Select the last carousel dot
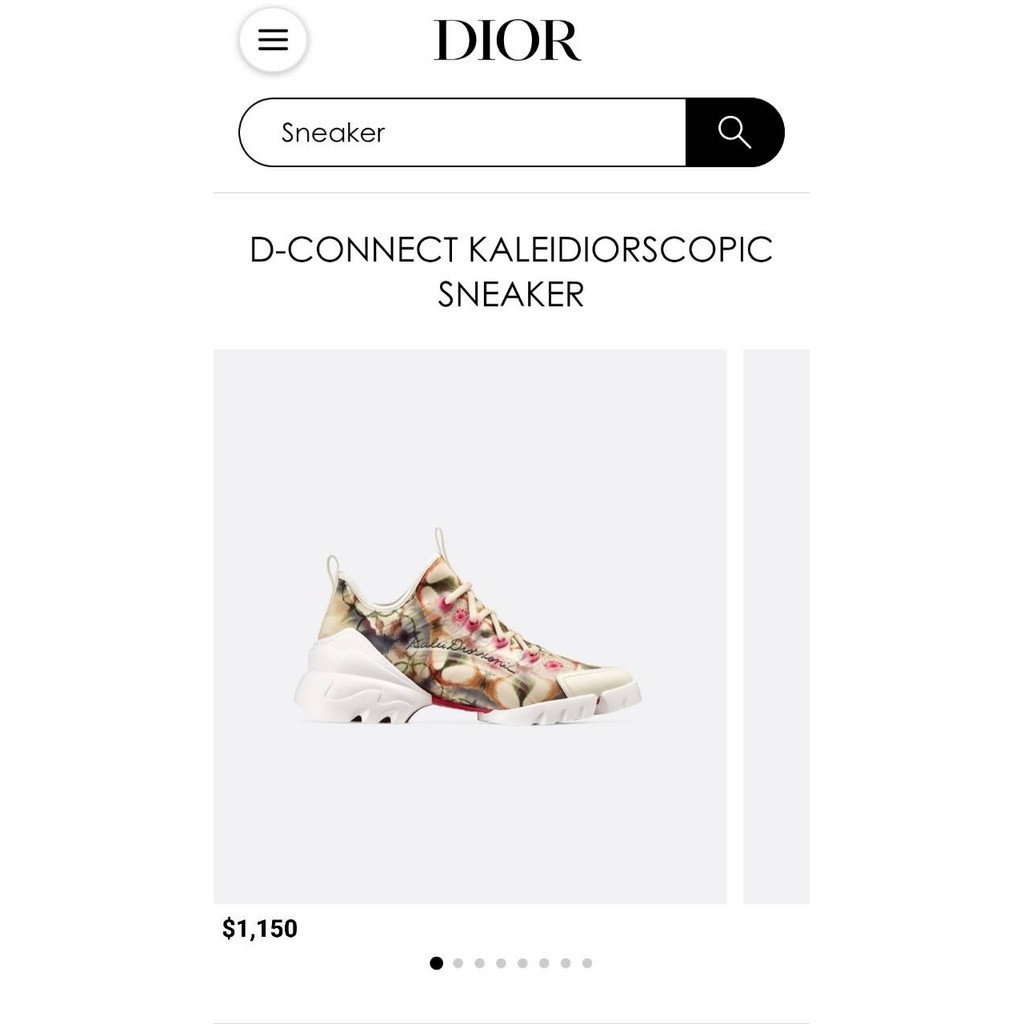Viewport: 1024px width, 1024px height. coord(587,963)
